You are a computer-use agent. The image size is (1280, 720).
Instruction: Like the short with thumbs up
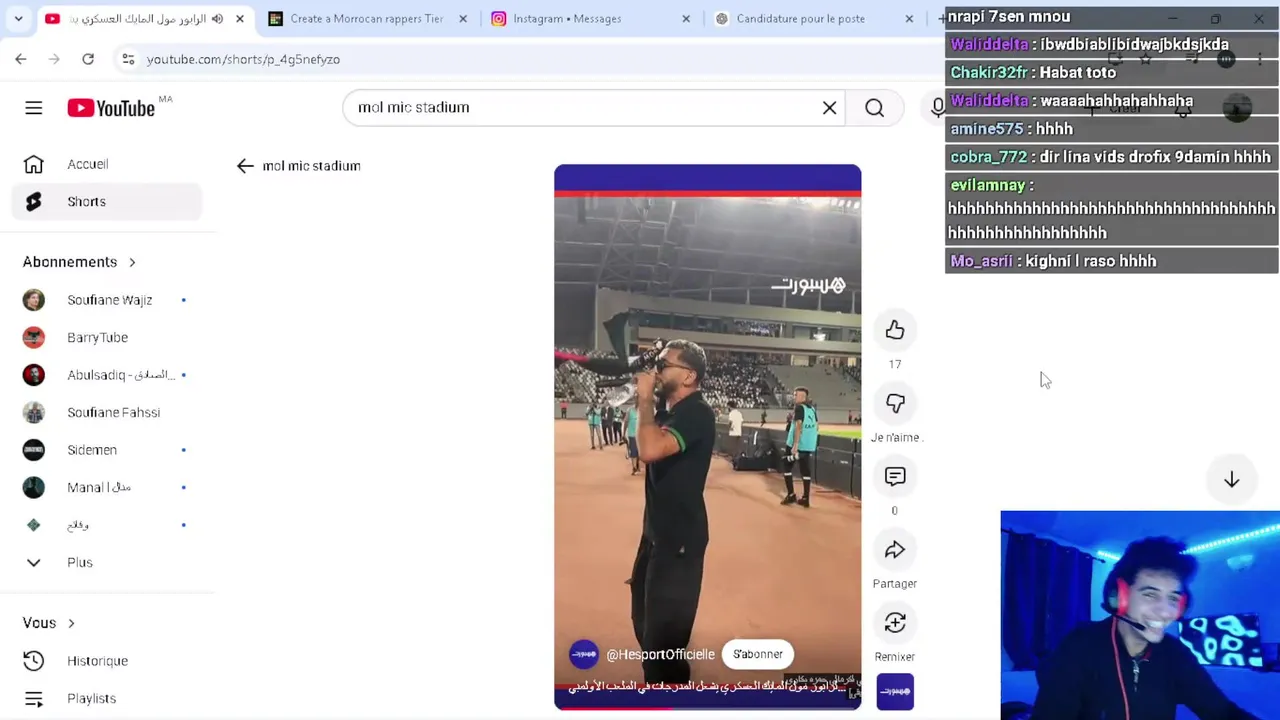[x=895, y=331]
